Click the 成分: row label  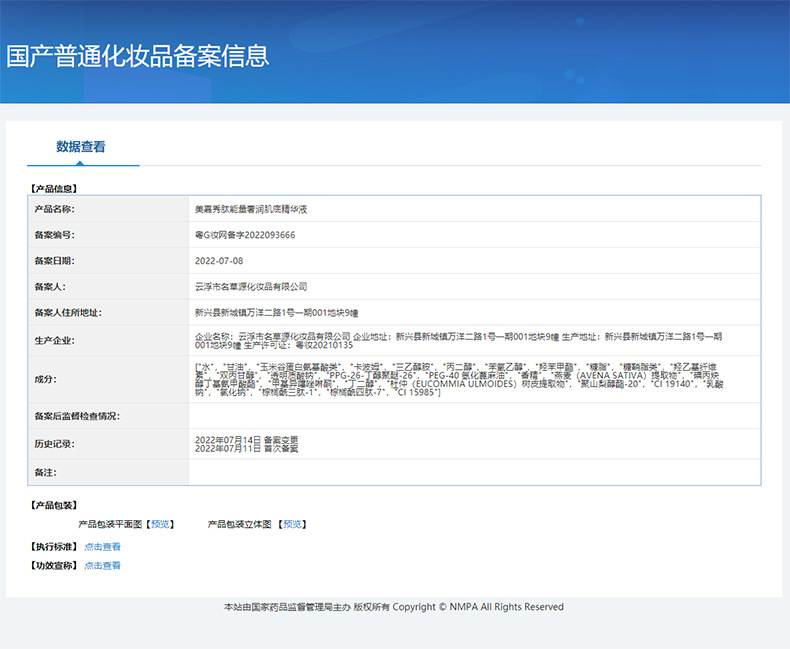(45, 379)
